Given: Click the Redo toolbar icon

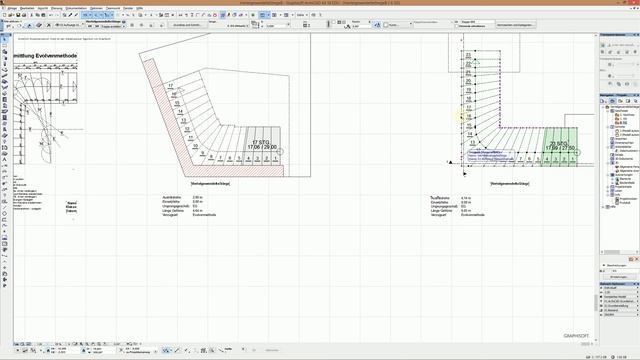Looking at the screenshot, I should [x=57, y=15].
